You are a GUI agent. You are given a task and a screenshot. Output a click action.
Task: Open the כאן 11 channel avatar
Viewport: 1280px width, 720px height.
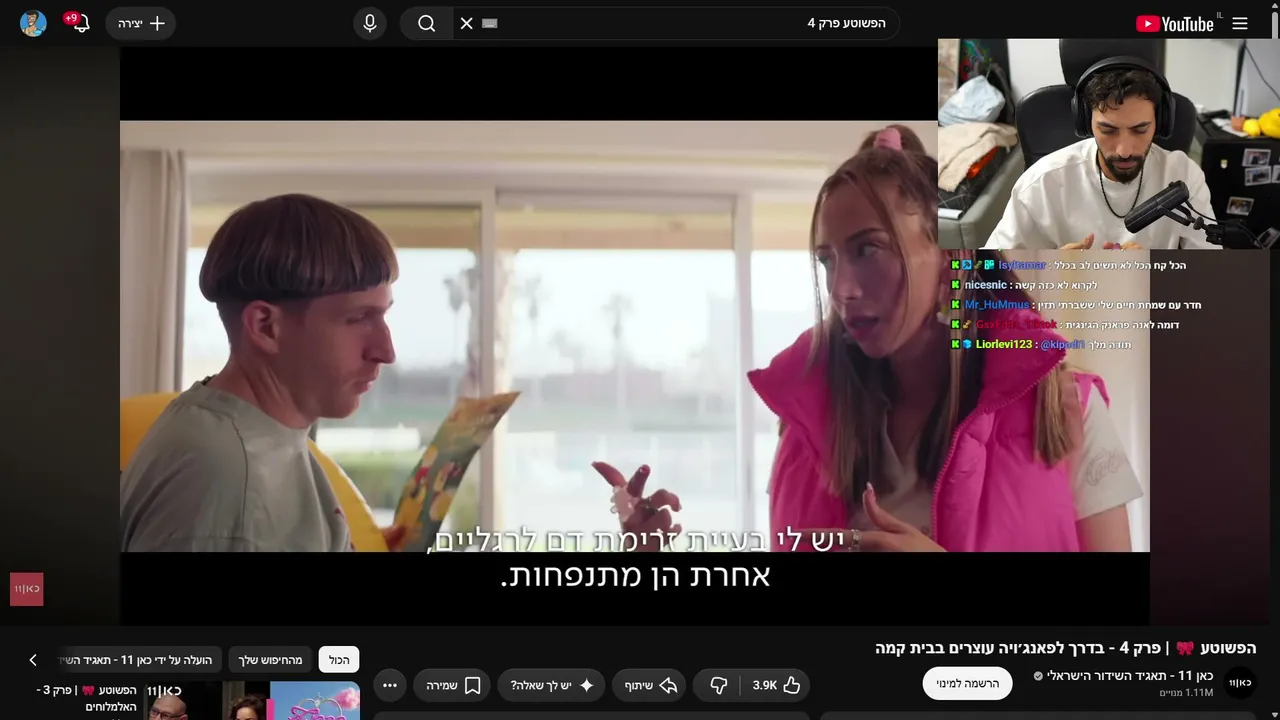coord(1240,683)
